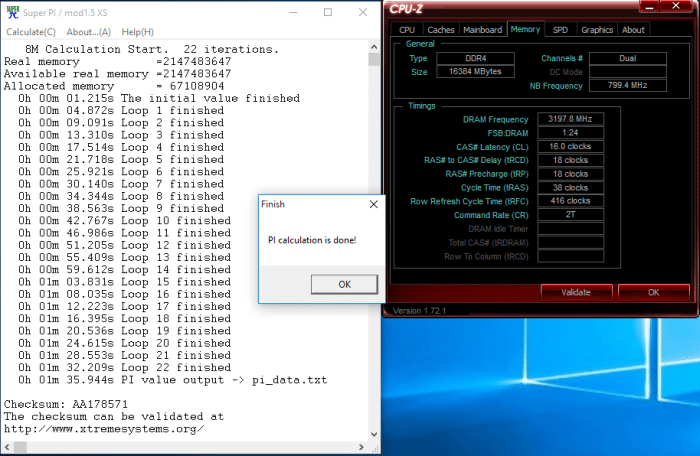Click the scroll right arrow in Super PI
The width and height of the screenshot is (700, 456).
click(x=361, y=447)
